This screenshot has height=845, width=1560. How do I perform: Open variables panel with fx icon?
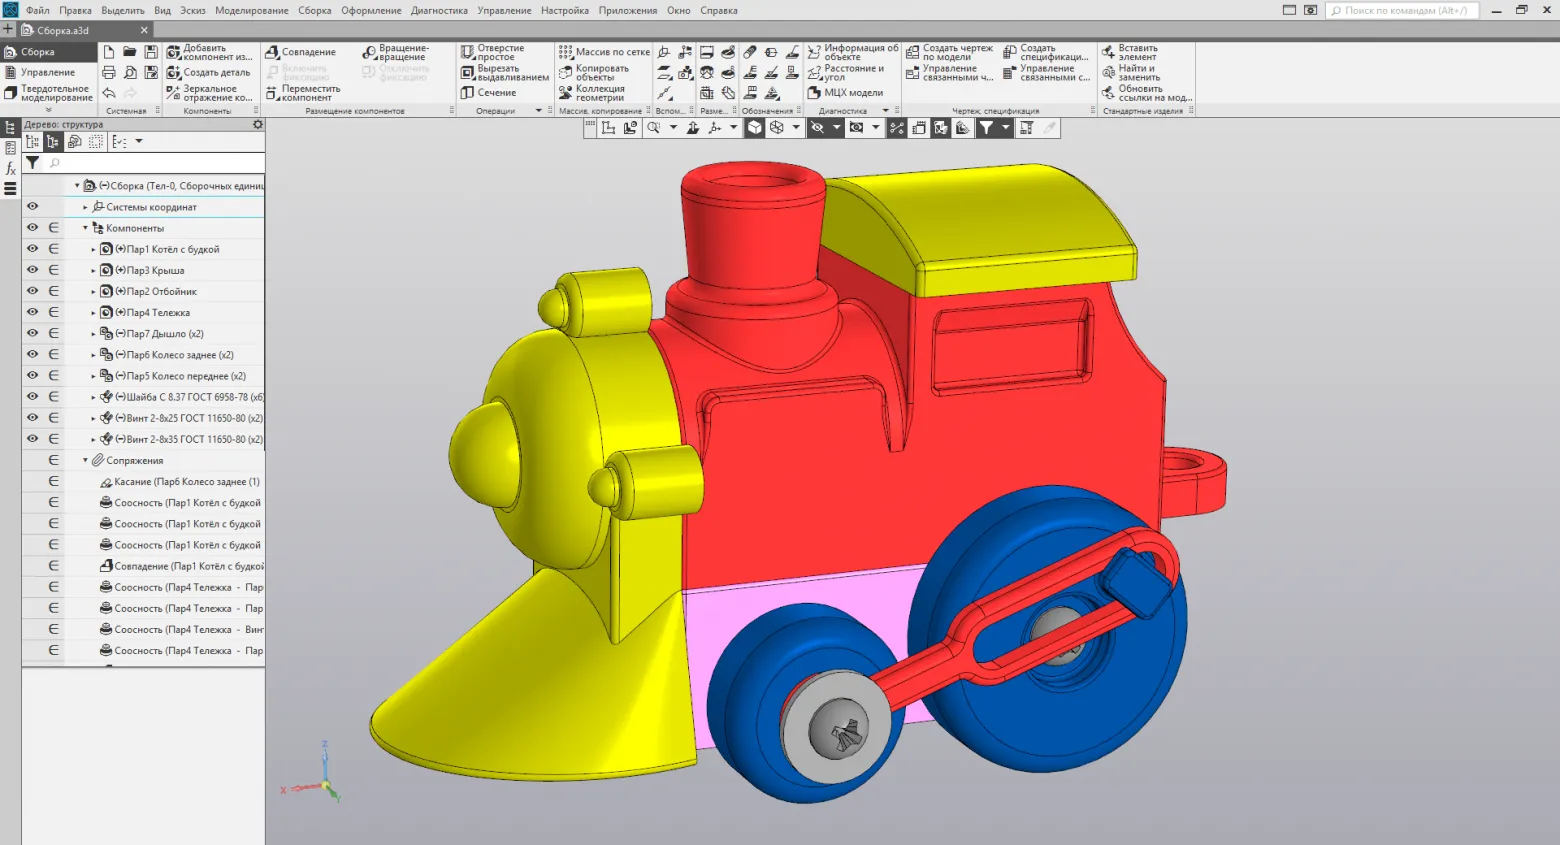[x=11, y=168]
